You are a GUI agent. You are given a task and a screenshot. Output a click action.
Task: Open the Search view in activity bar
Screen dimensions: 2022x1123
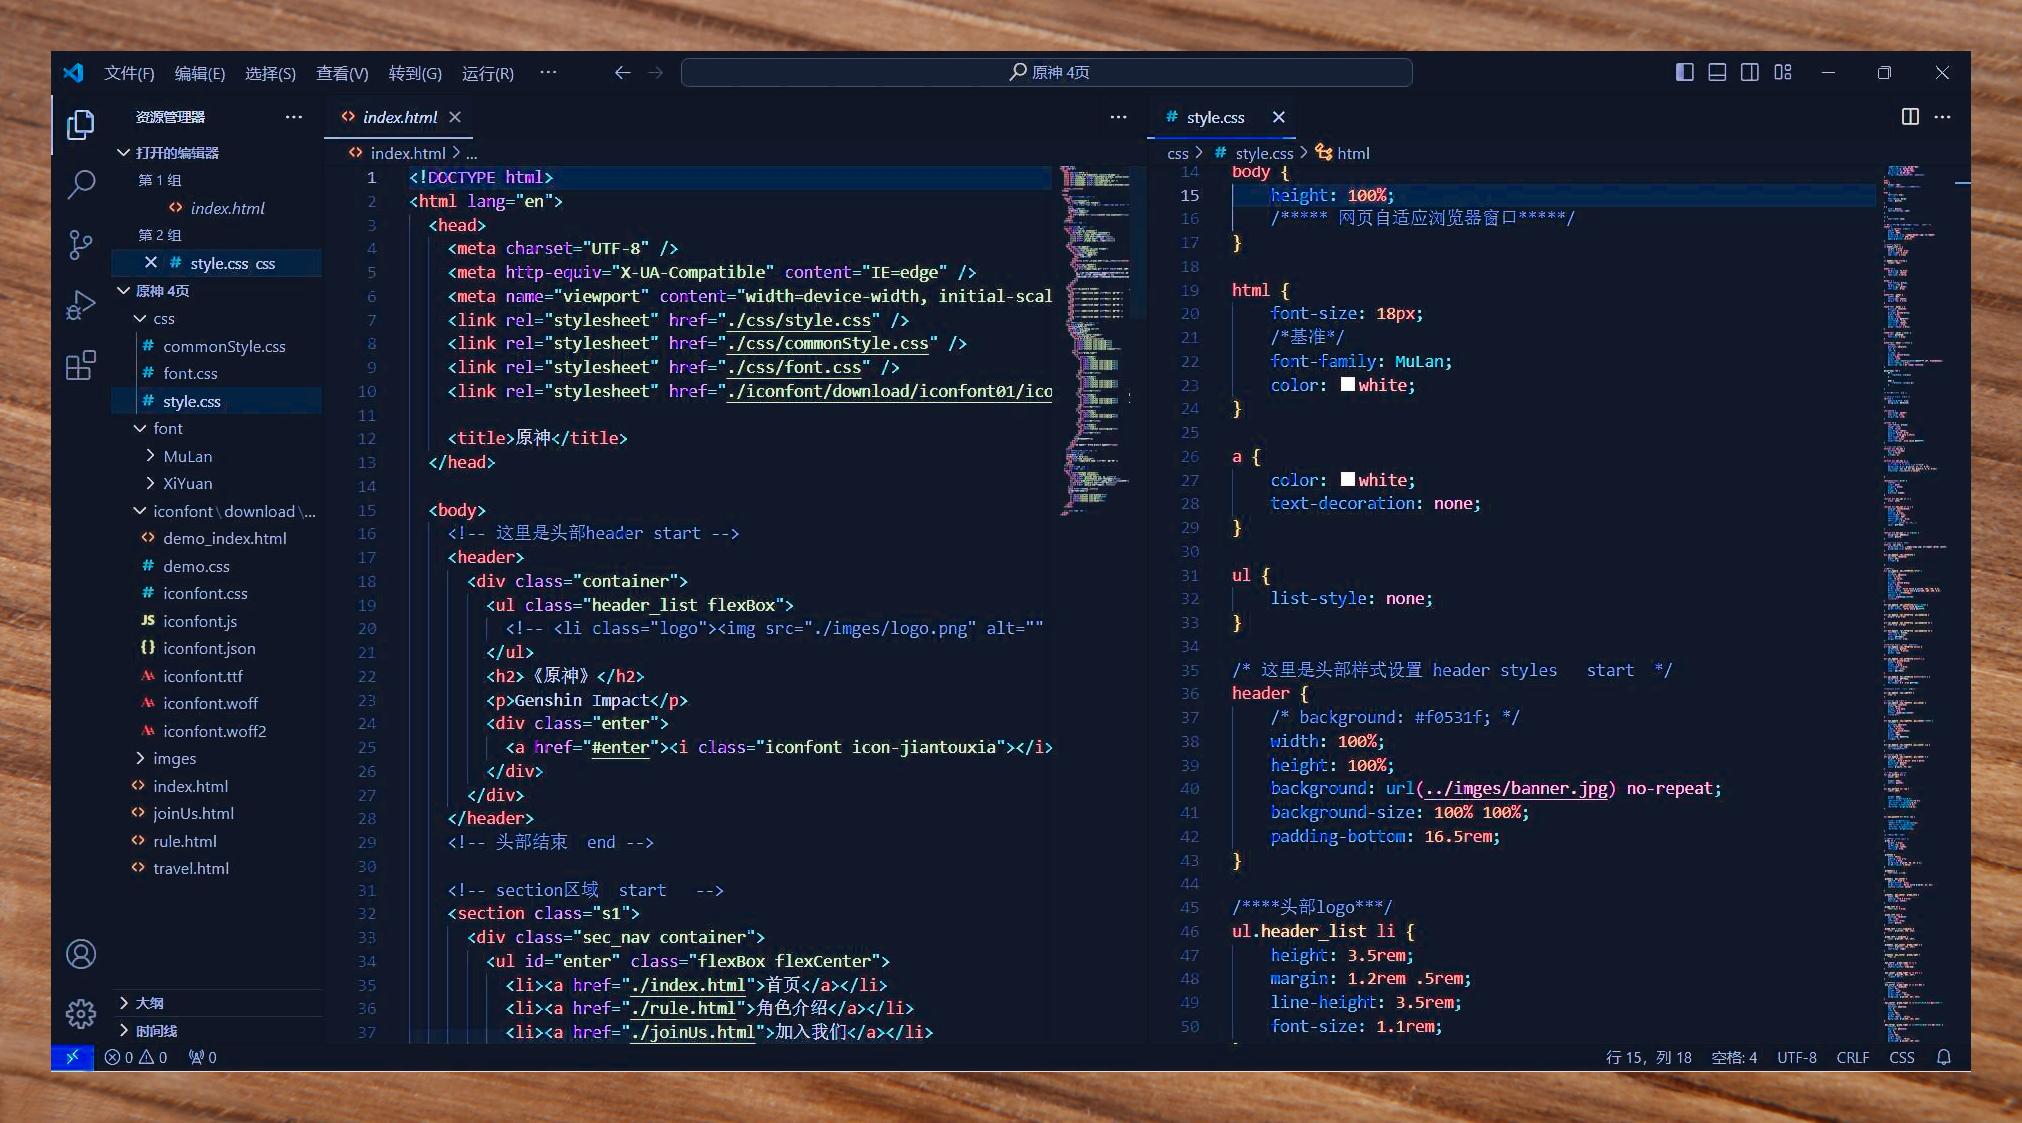tap(81, 184)
